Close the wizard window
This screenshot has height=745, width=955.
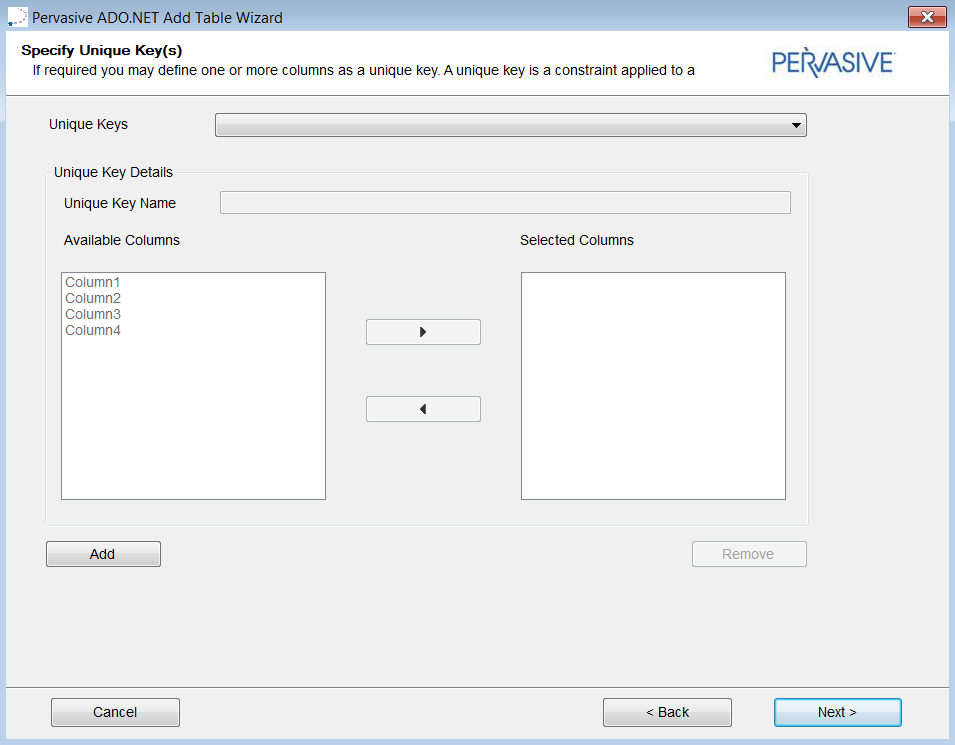(x=927, y=17)
